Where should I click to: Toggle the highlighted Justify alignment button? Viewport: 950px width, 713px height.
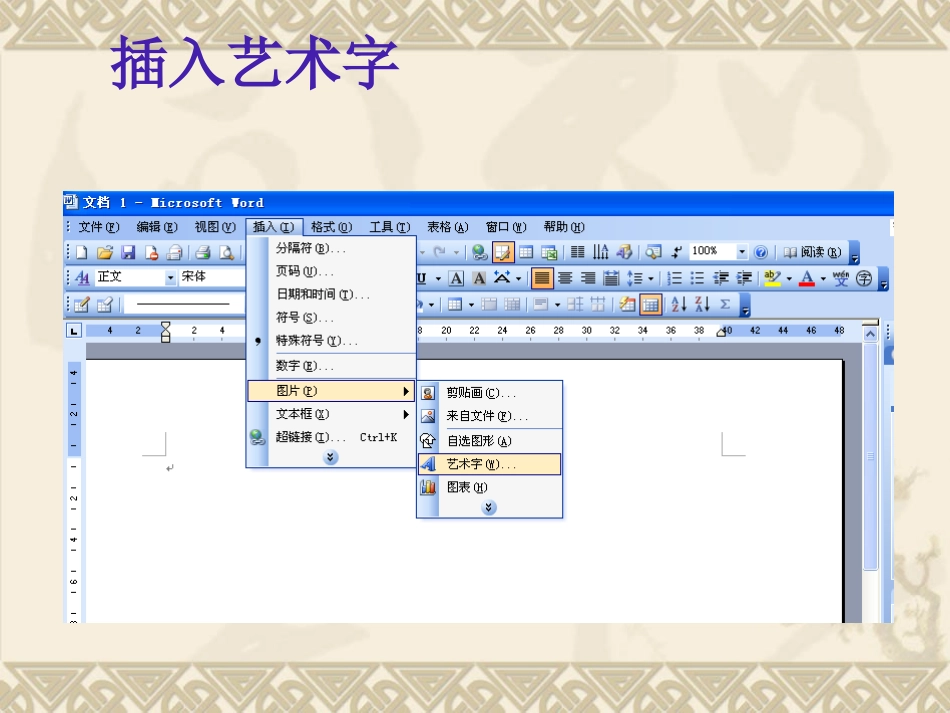click(542, 278)
